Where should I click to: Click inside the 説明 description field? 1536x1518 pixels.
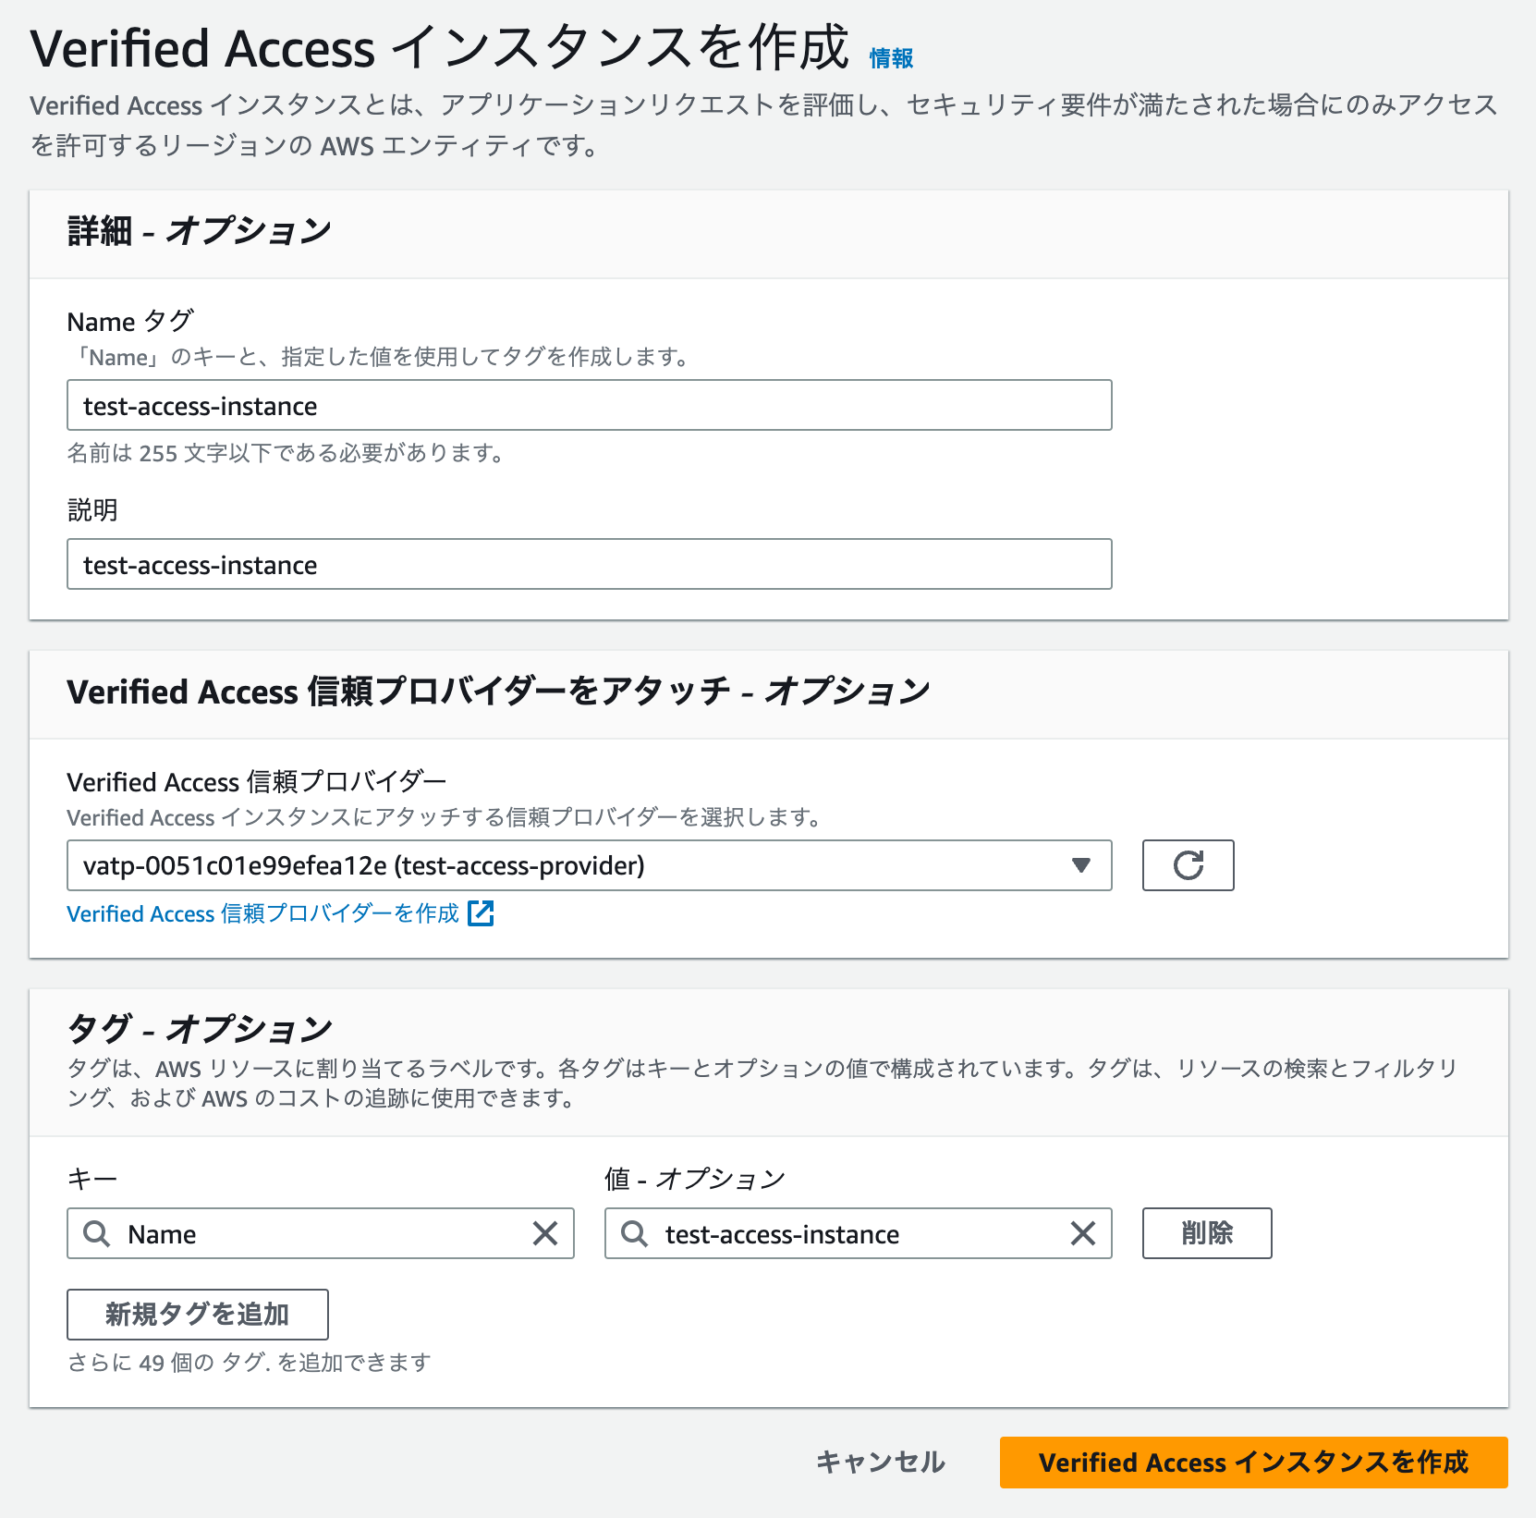(589, 564)
